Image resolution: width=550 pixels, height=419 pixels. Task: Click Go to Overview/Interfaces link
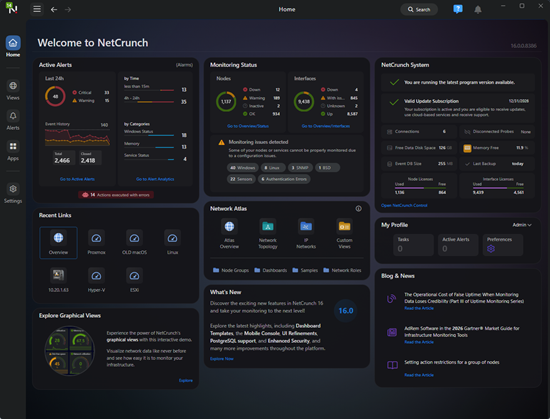tap(326, 126)
